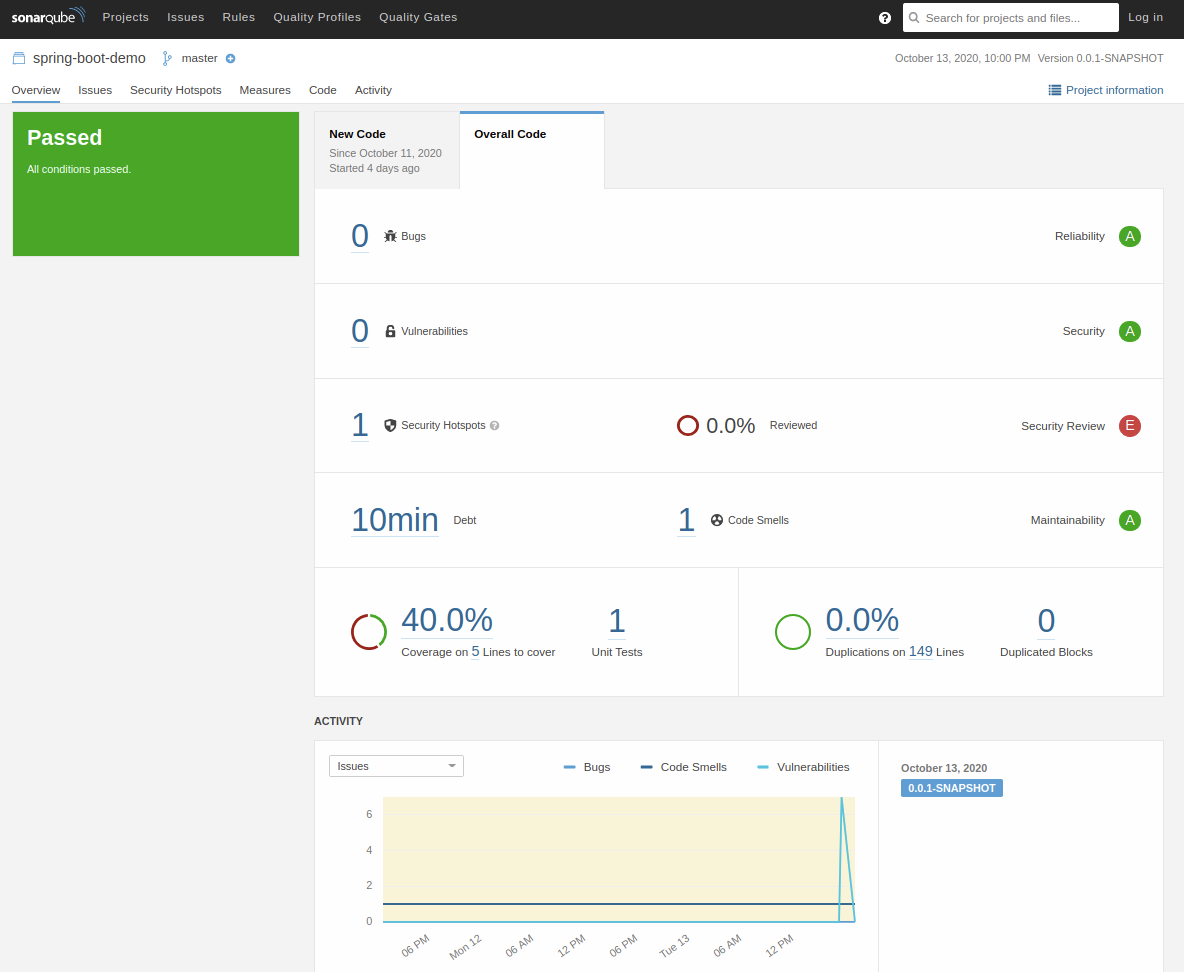Click the 0.0.1-SNAPSHOT version badge

coord(951,788)
